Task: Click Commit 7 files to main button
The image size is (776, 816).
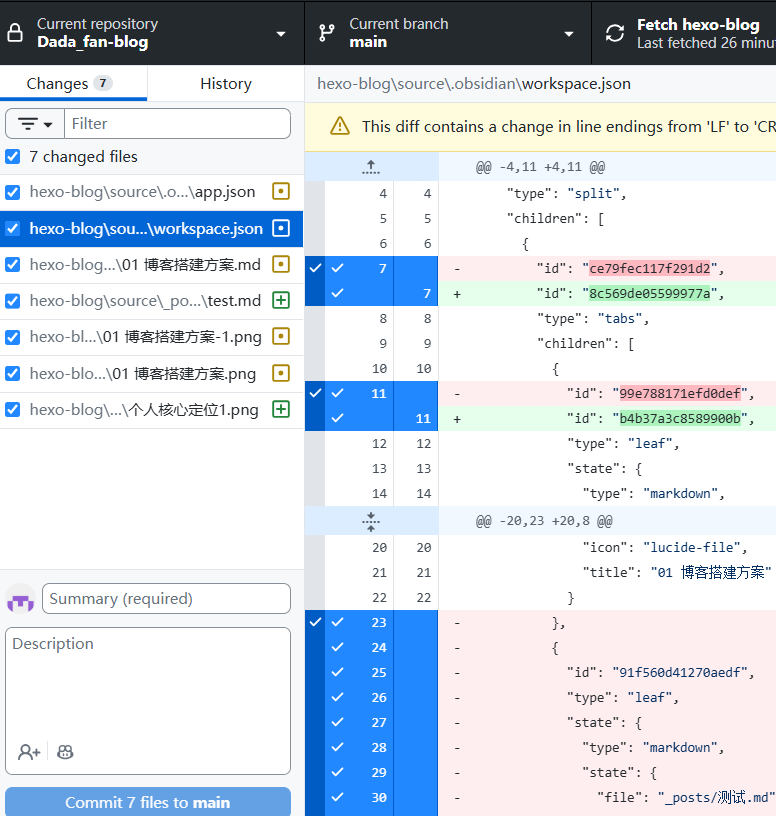Action: click(x=148, y=802)
